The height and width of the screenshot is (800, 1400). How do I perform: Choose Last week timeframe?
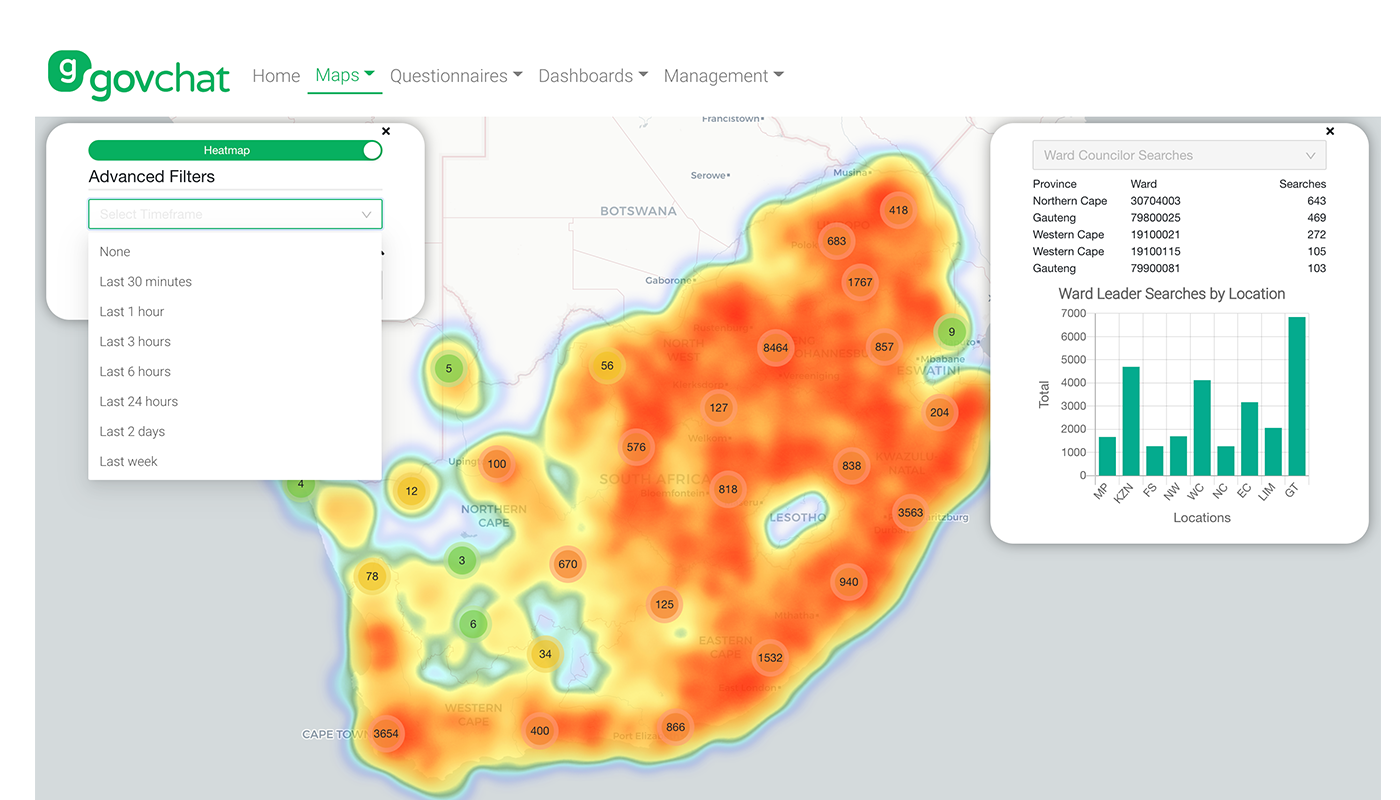pos(235,462)
